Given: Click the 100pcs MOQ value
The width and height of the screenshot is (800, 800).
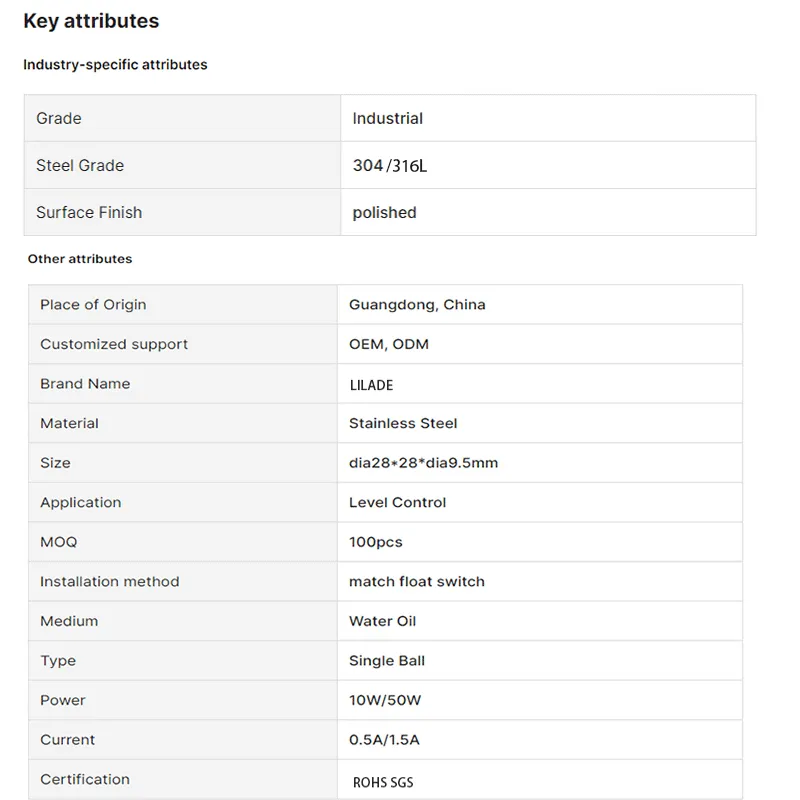Looking at the screenshot, I should click(x=376, y=542).
